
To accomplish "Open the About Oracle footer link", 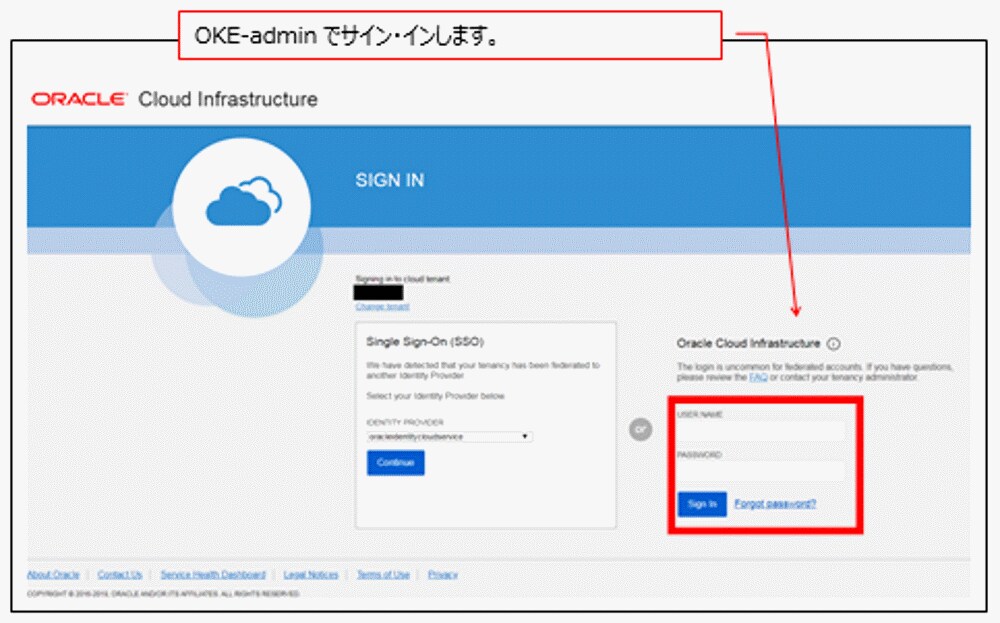I will [x=52, y=573].
